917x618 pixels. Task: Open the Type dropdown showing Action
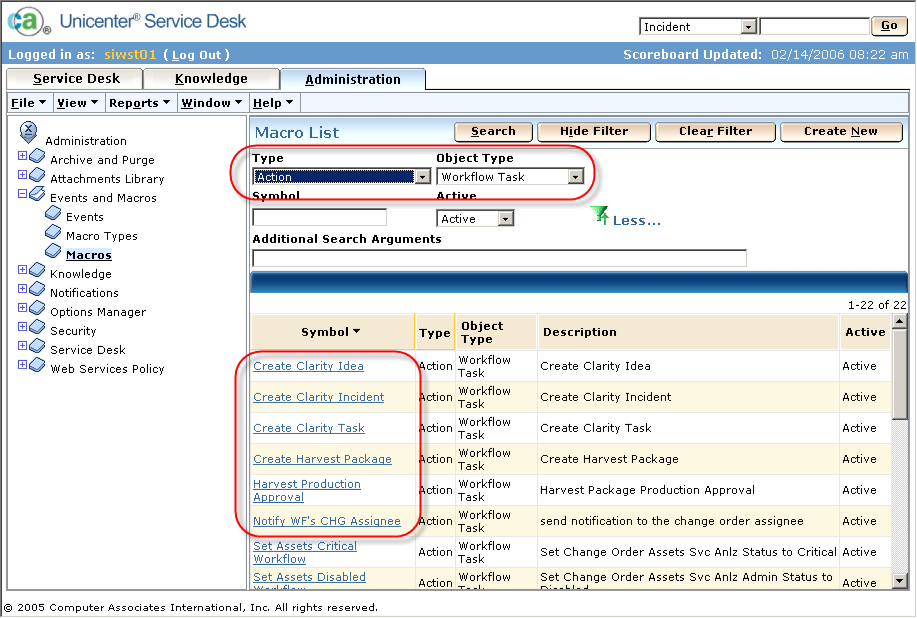click(x=422, y=177)
